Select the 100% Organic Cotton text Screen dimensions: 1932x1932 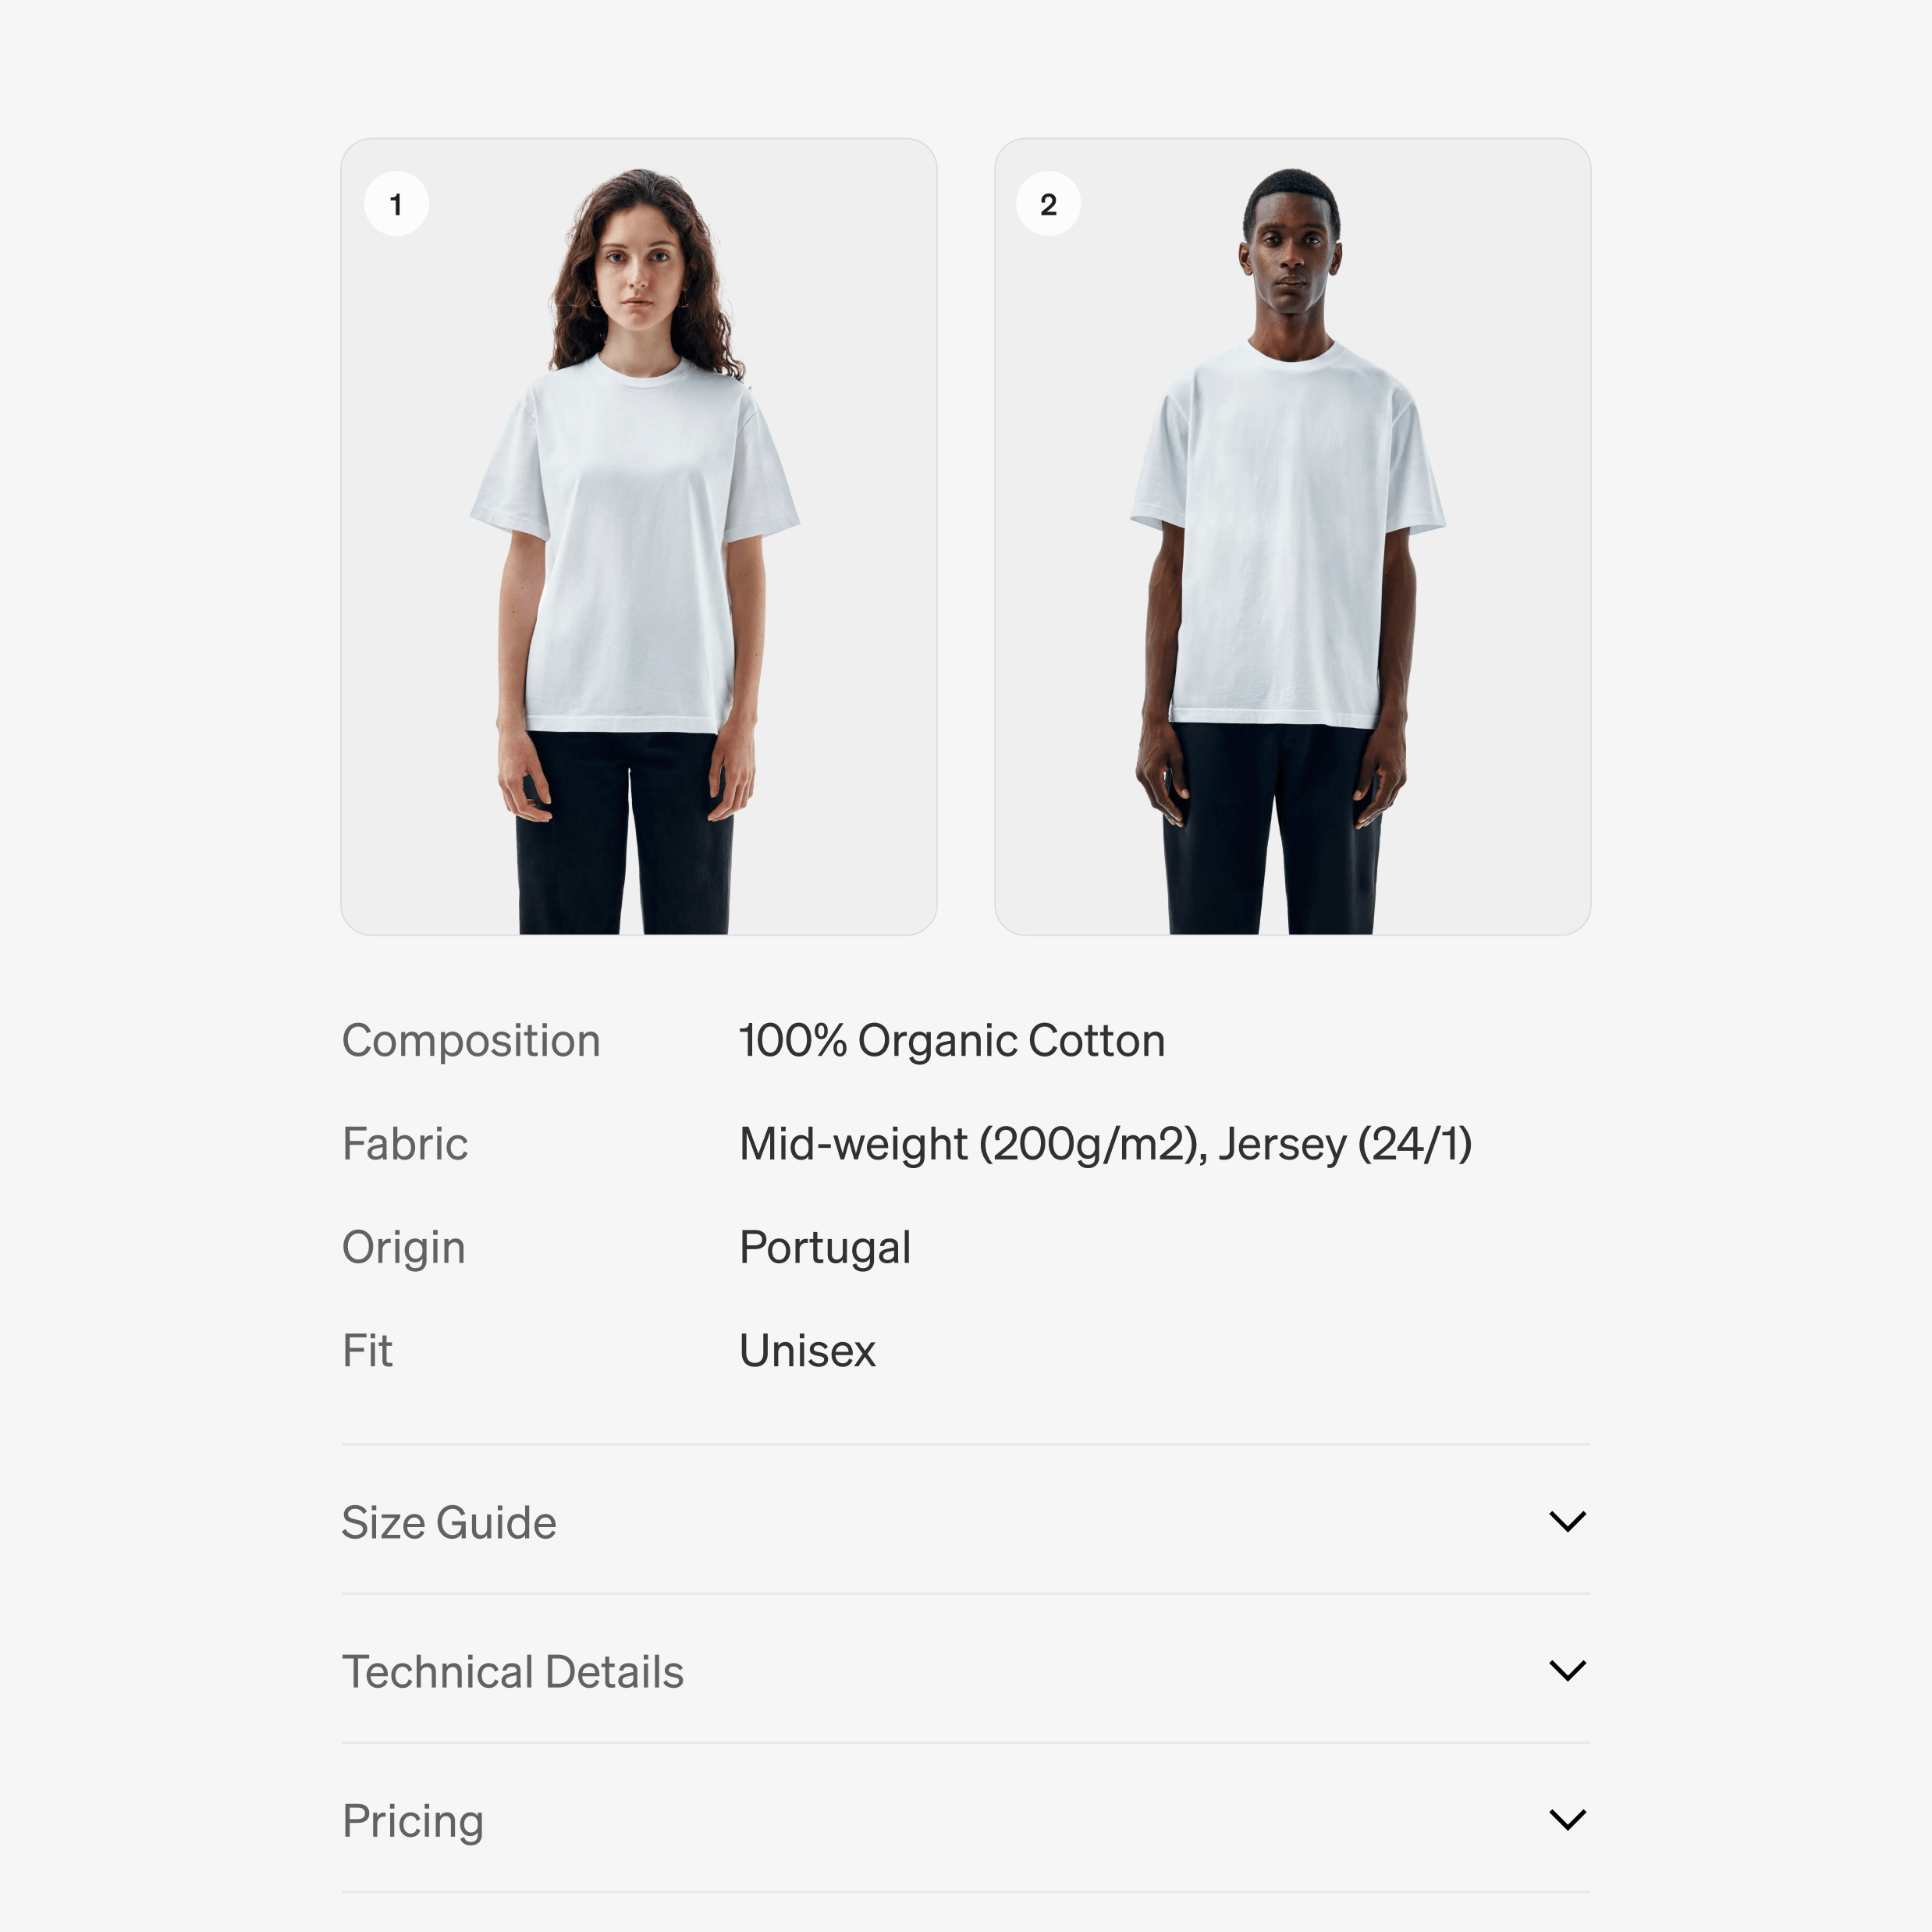952,1041
